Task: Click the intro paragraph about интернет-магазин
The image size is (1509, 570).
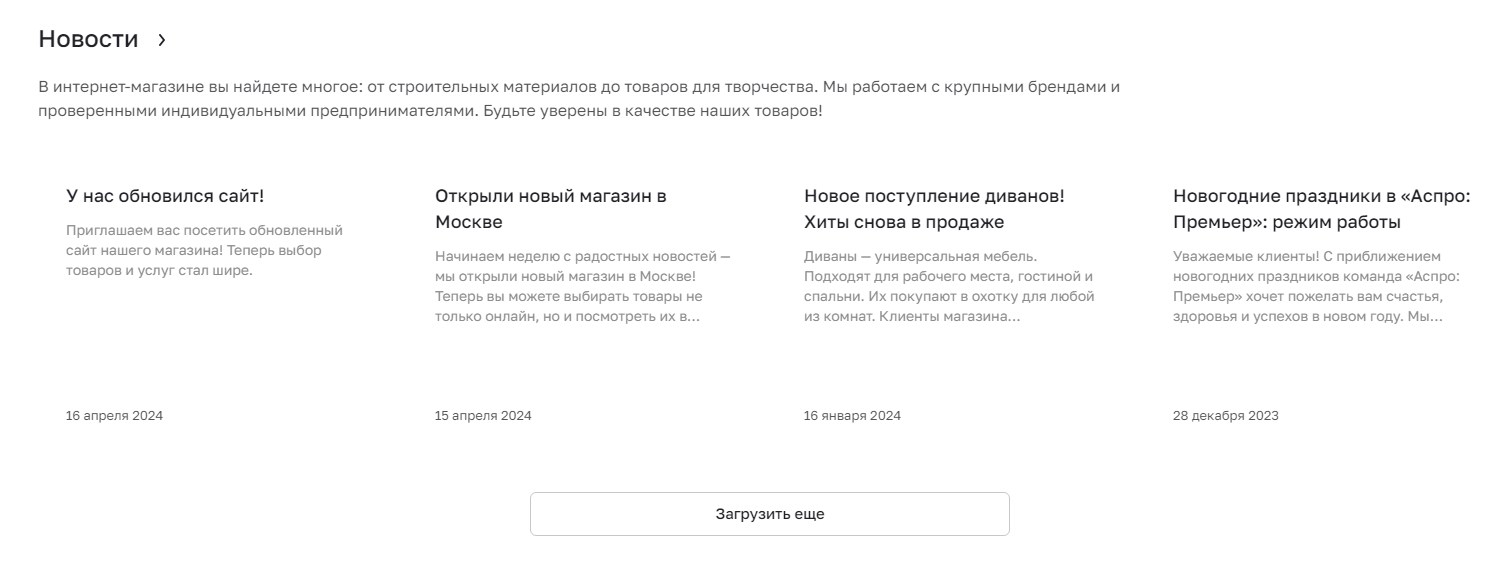Action: click(579, 99)
